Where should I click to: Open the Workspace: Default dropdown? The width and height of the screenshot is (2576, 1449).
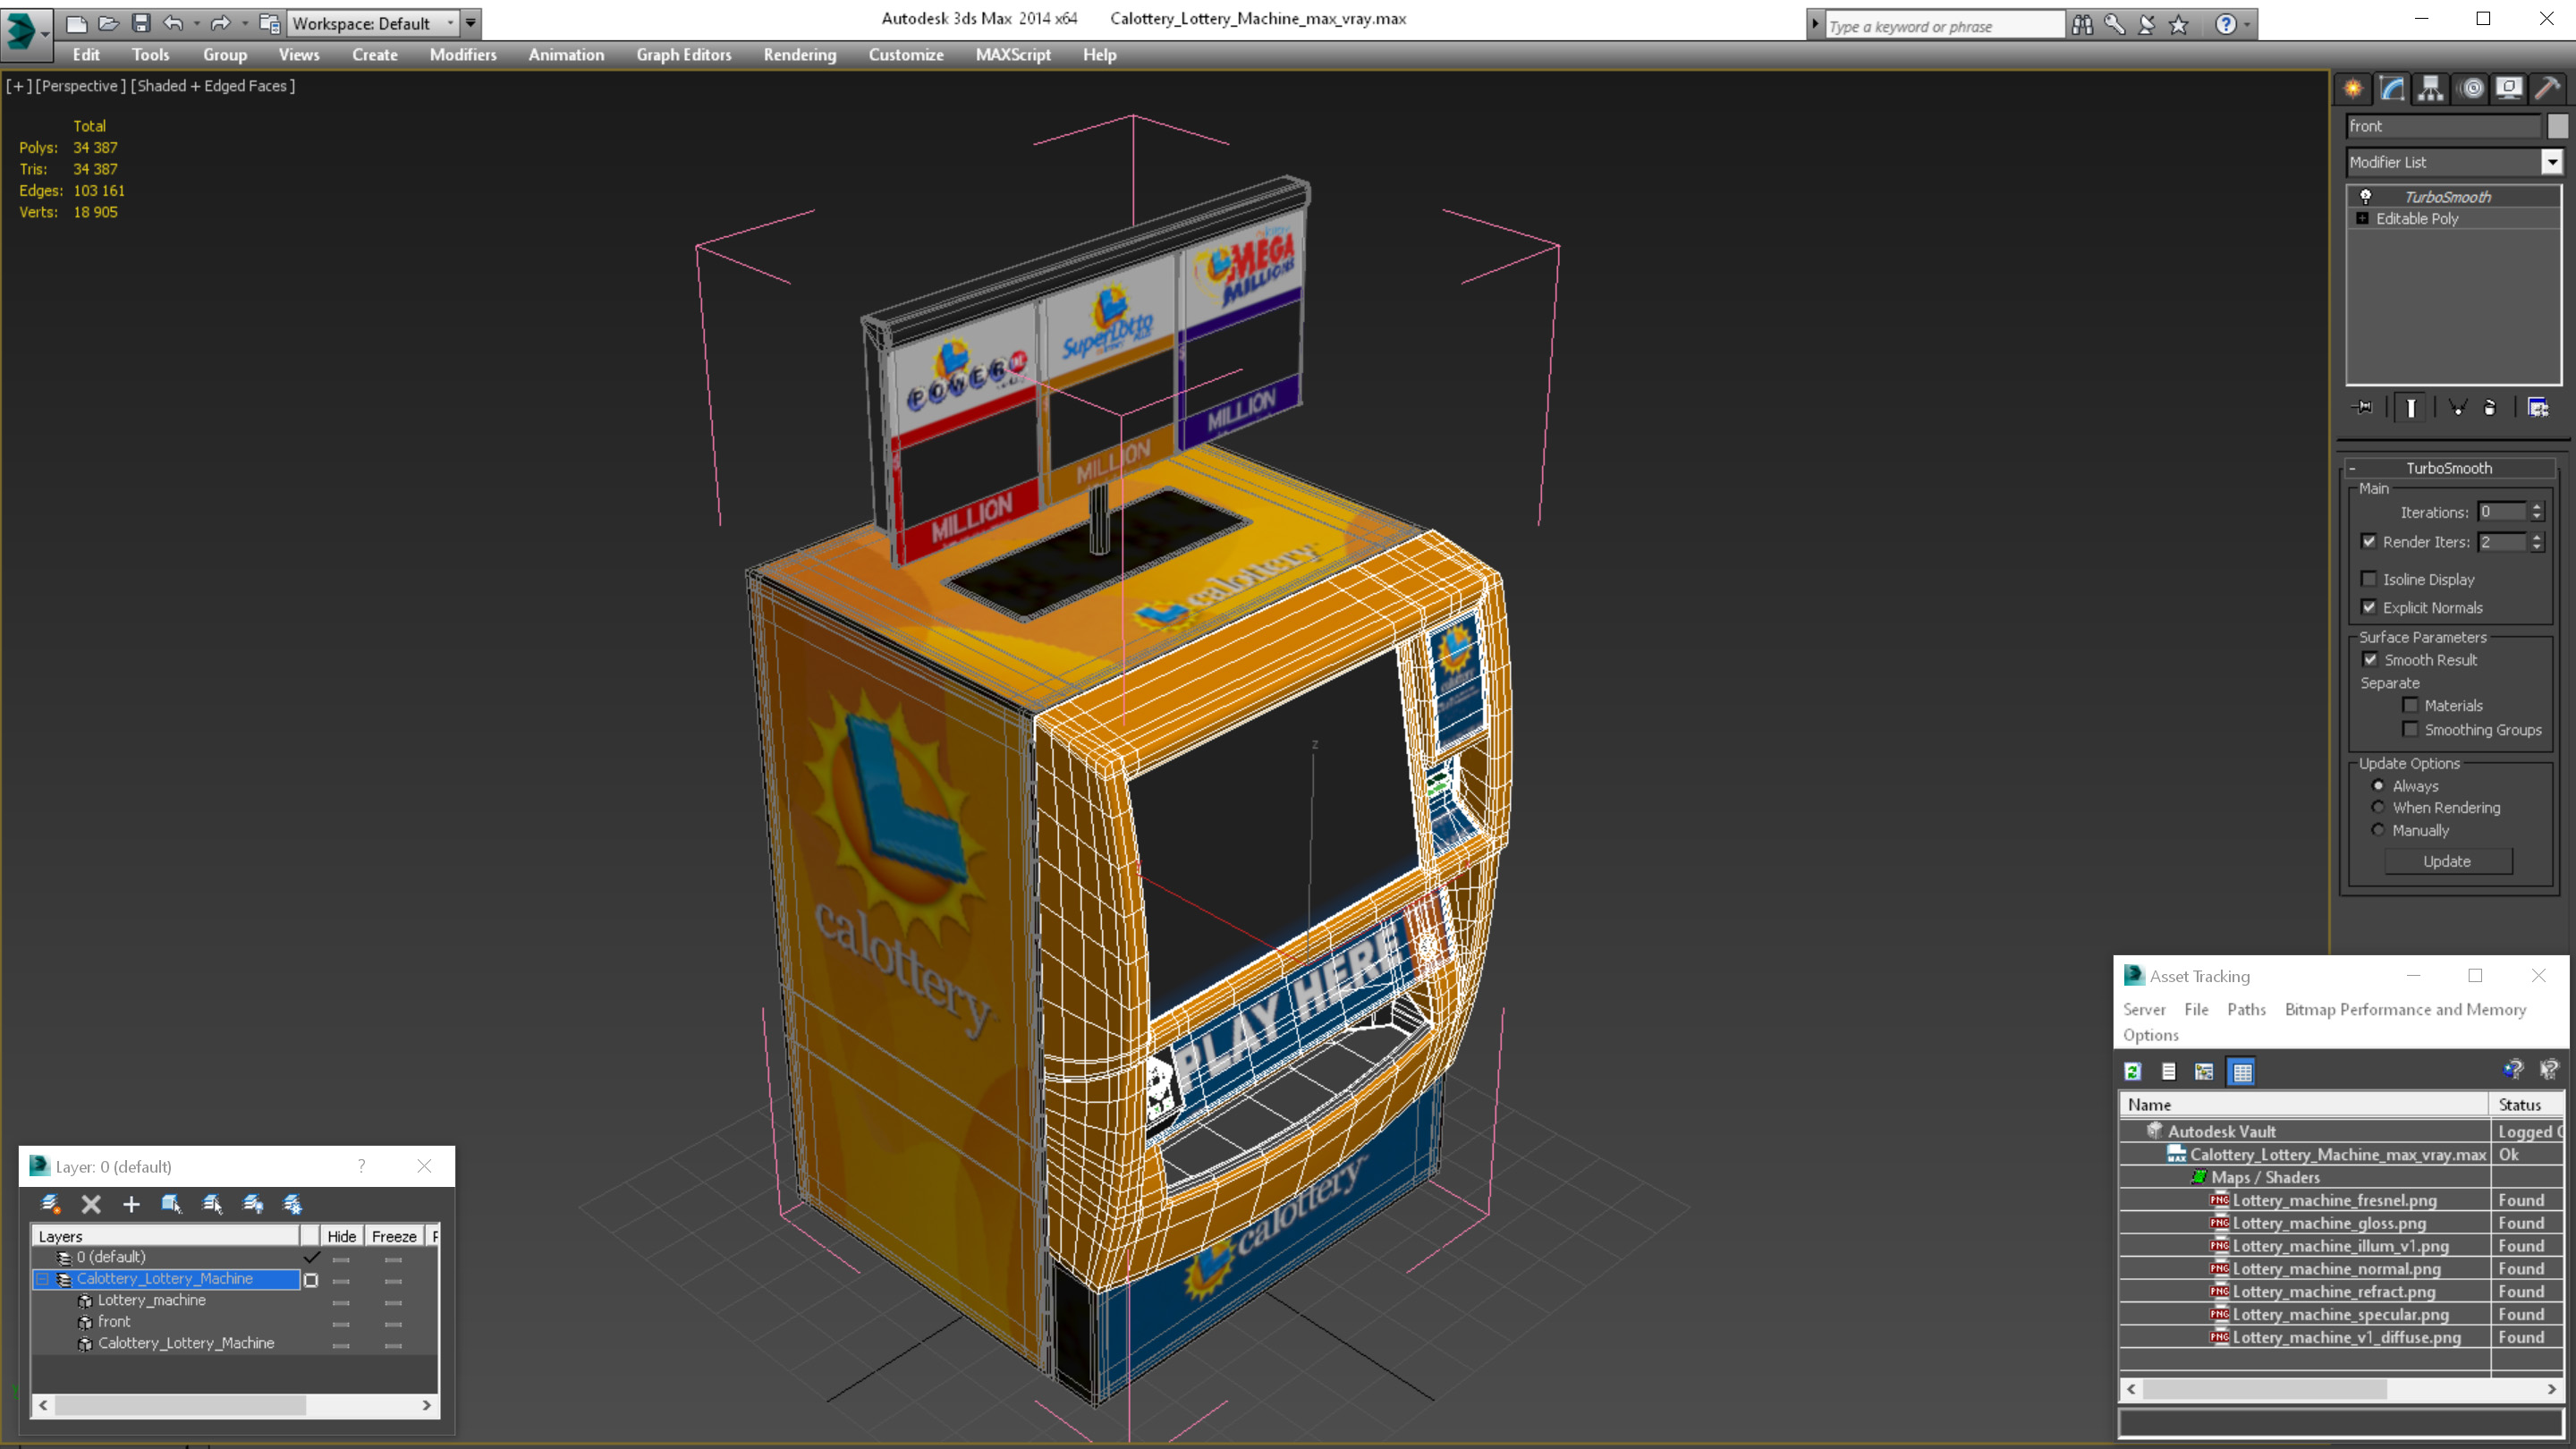point(373,23)
